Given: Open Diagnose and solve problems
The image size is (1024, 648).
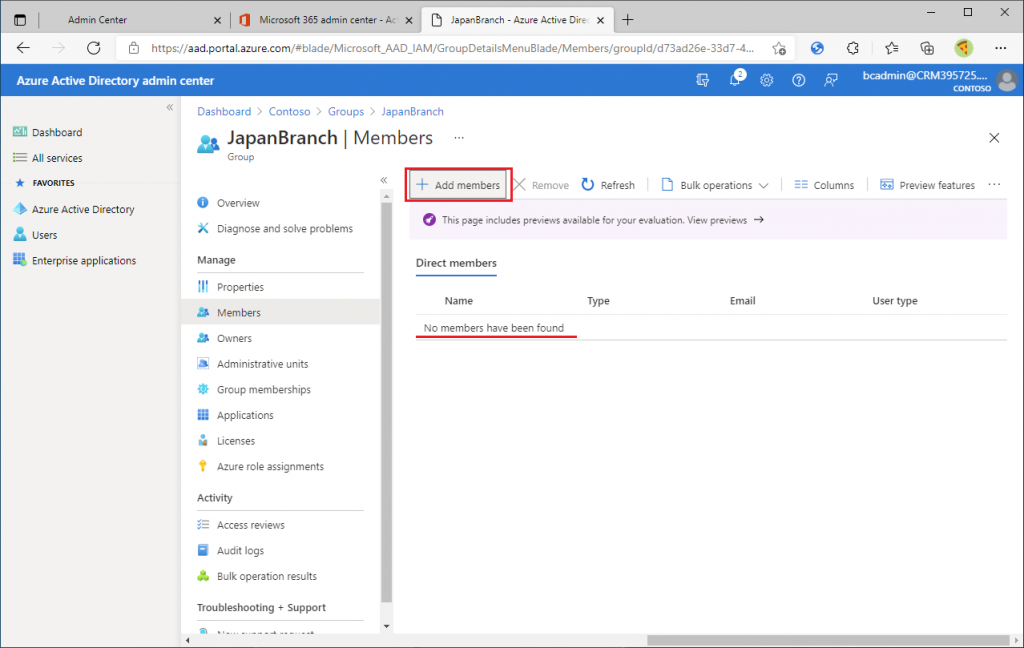Looking at the screenshot, I should 281,229.
